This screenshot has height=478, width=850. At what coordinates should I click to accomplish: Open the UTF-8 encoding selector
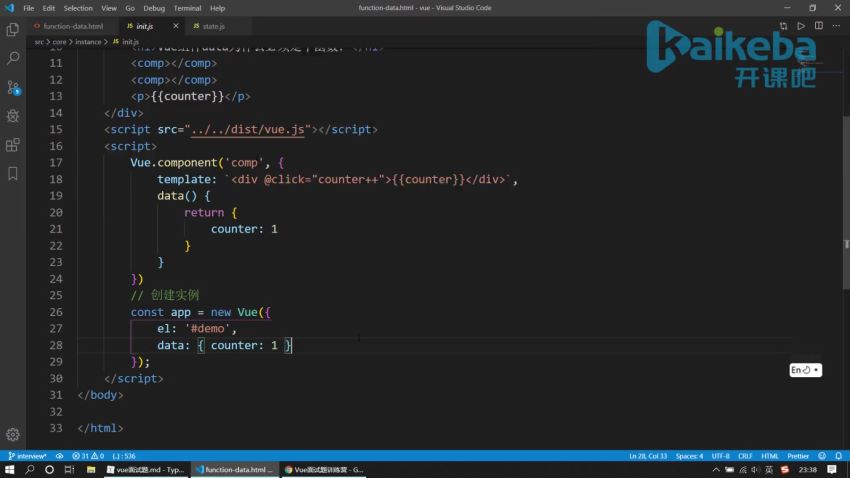720,456
